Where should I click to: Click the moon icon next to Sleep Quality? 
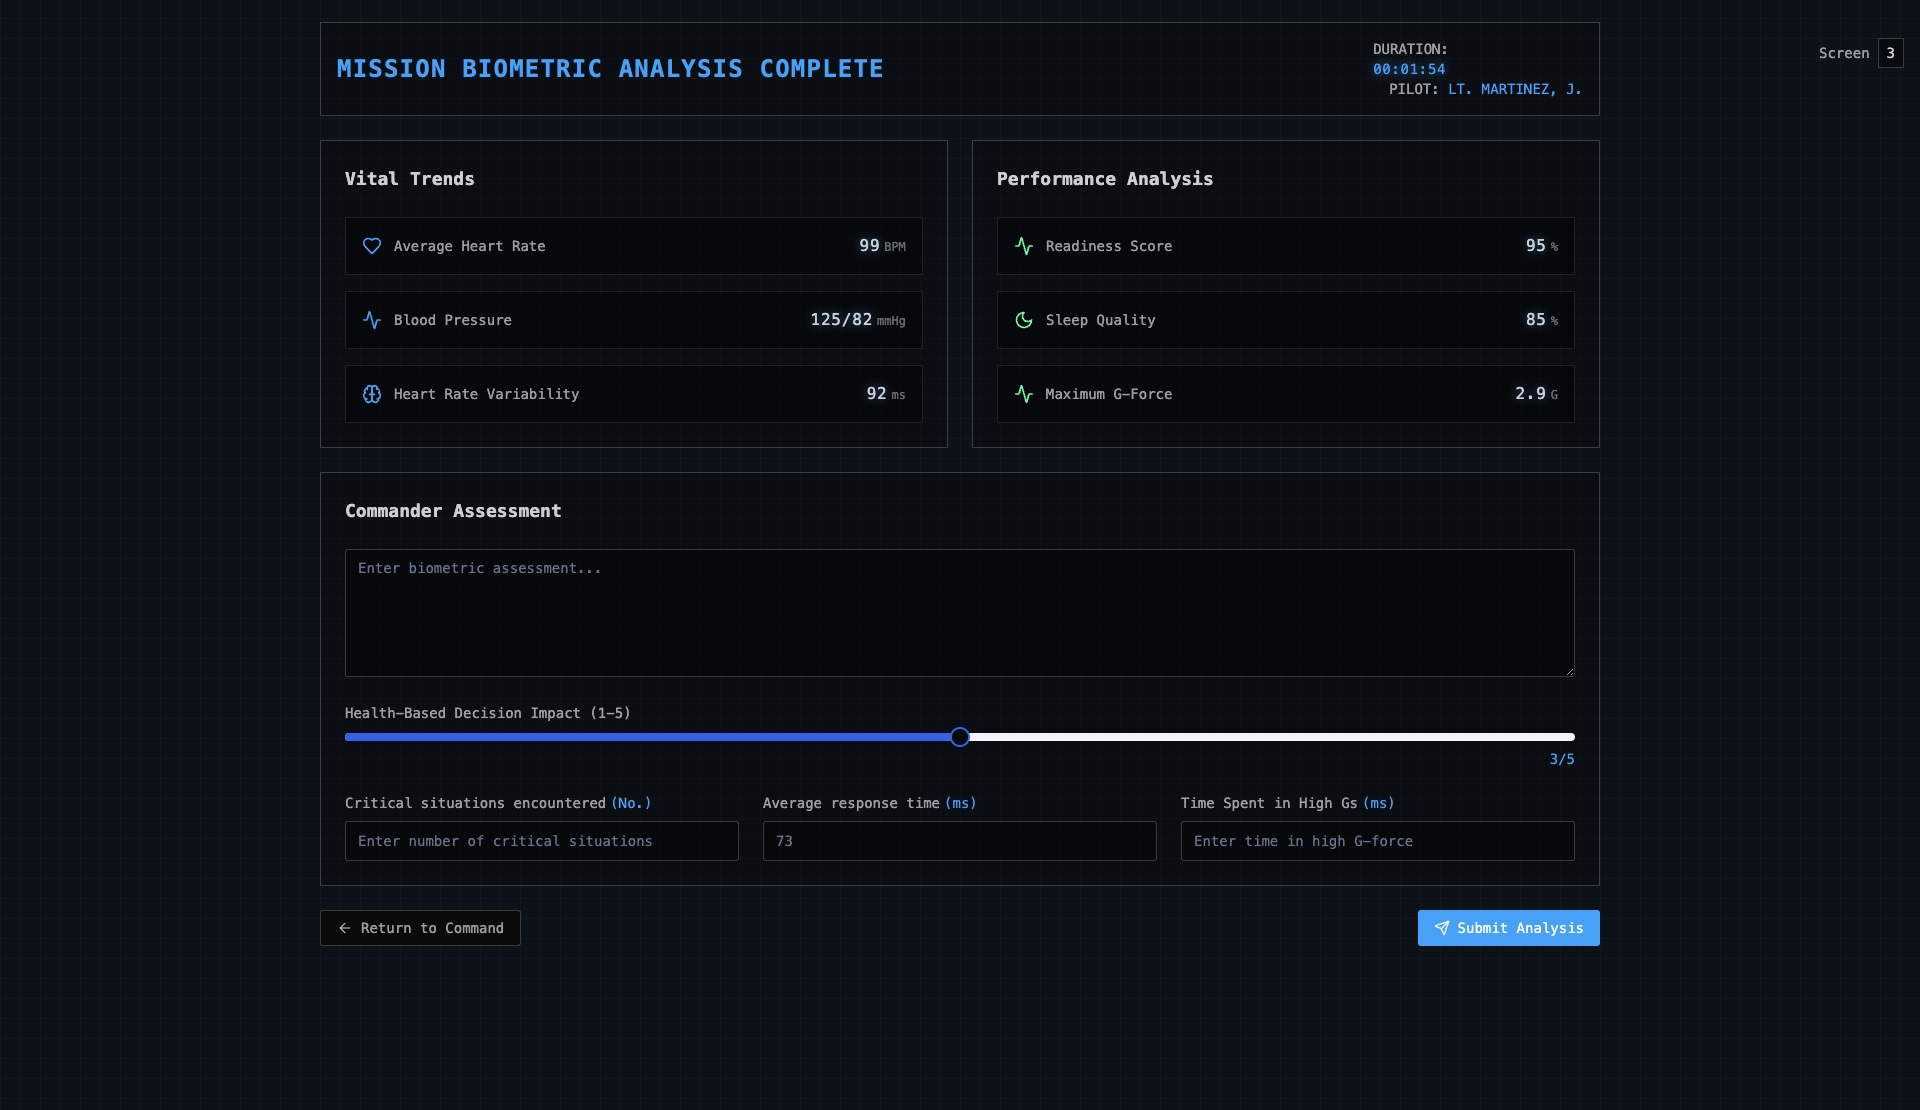[x=1024, y=320]
